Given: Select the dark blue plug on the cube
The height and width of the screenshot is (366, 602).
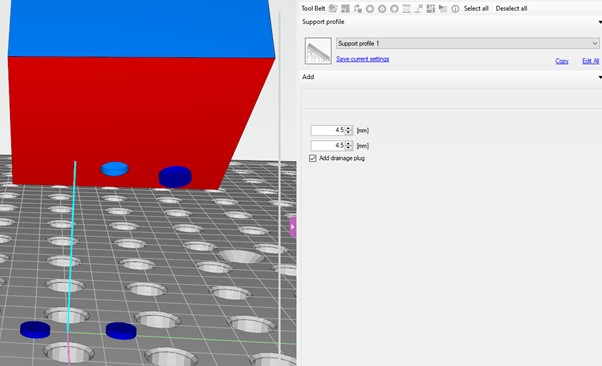Looking at the screenshot, I should pyautogui.click(x=175, y=177).
